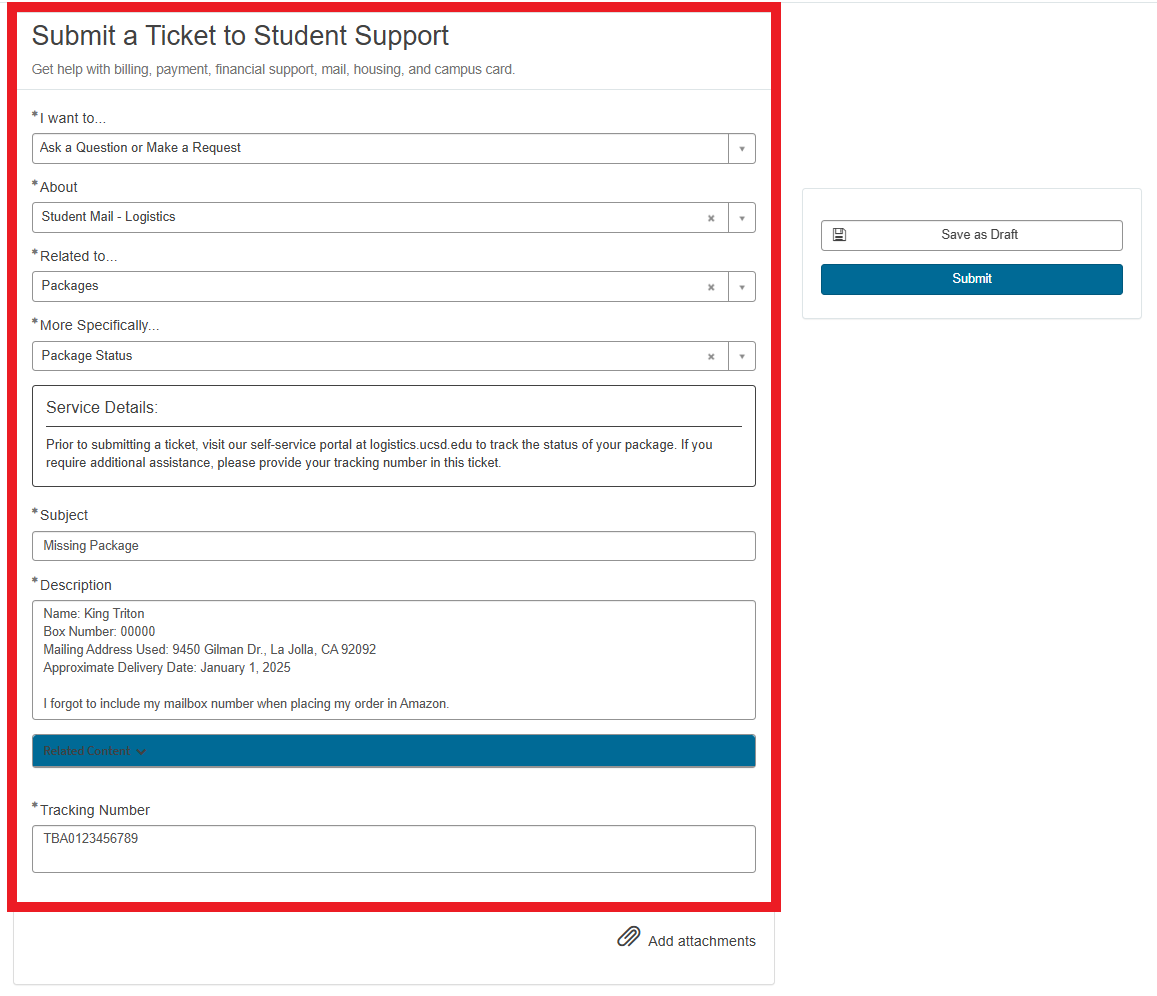Select the Tracking Number input field
1157x996 pixels.
[393, 848]
